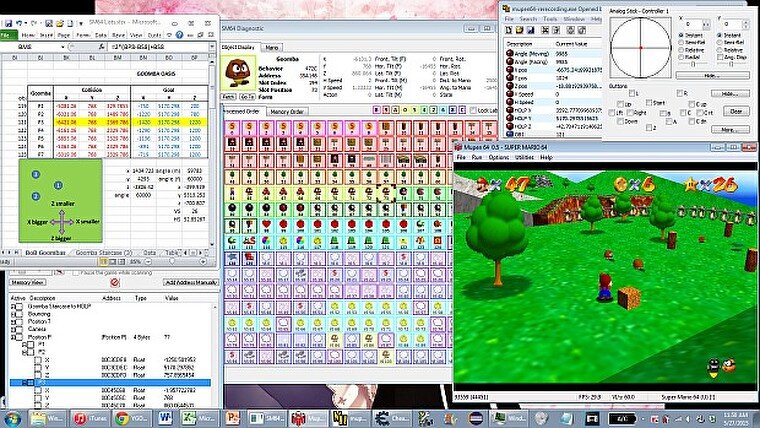The image size is (760, 428).
Task: Click the dashed-outline selected slot in the grid
Action: [x=386, y=193]
